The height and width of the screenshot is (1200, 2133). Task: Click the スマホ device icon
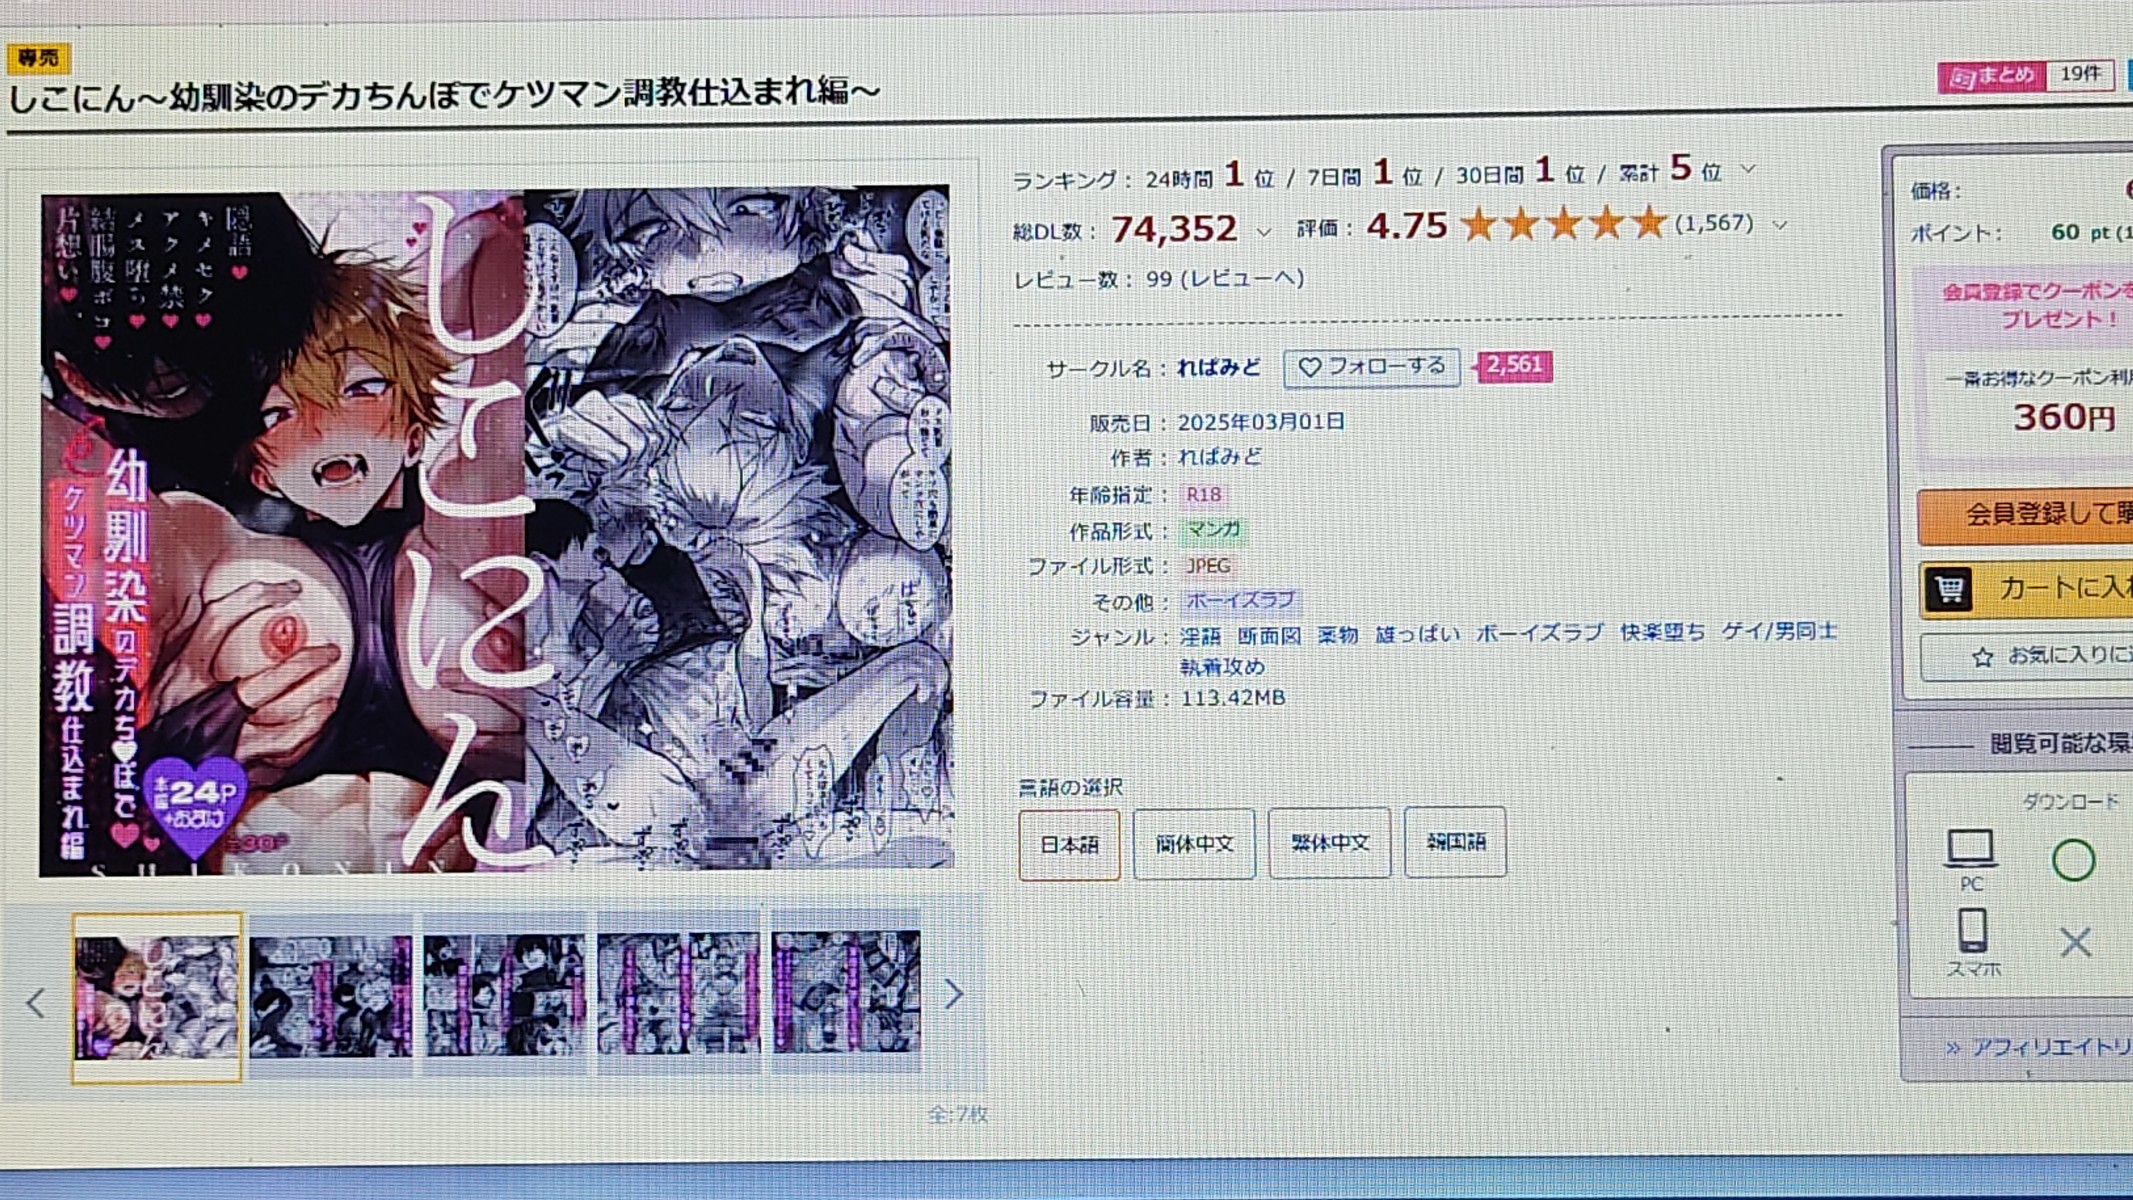(1972, 930)
